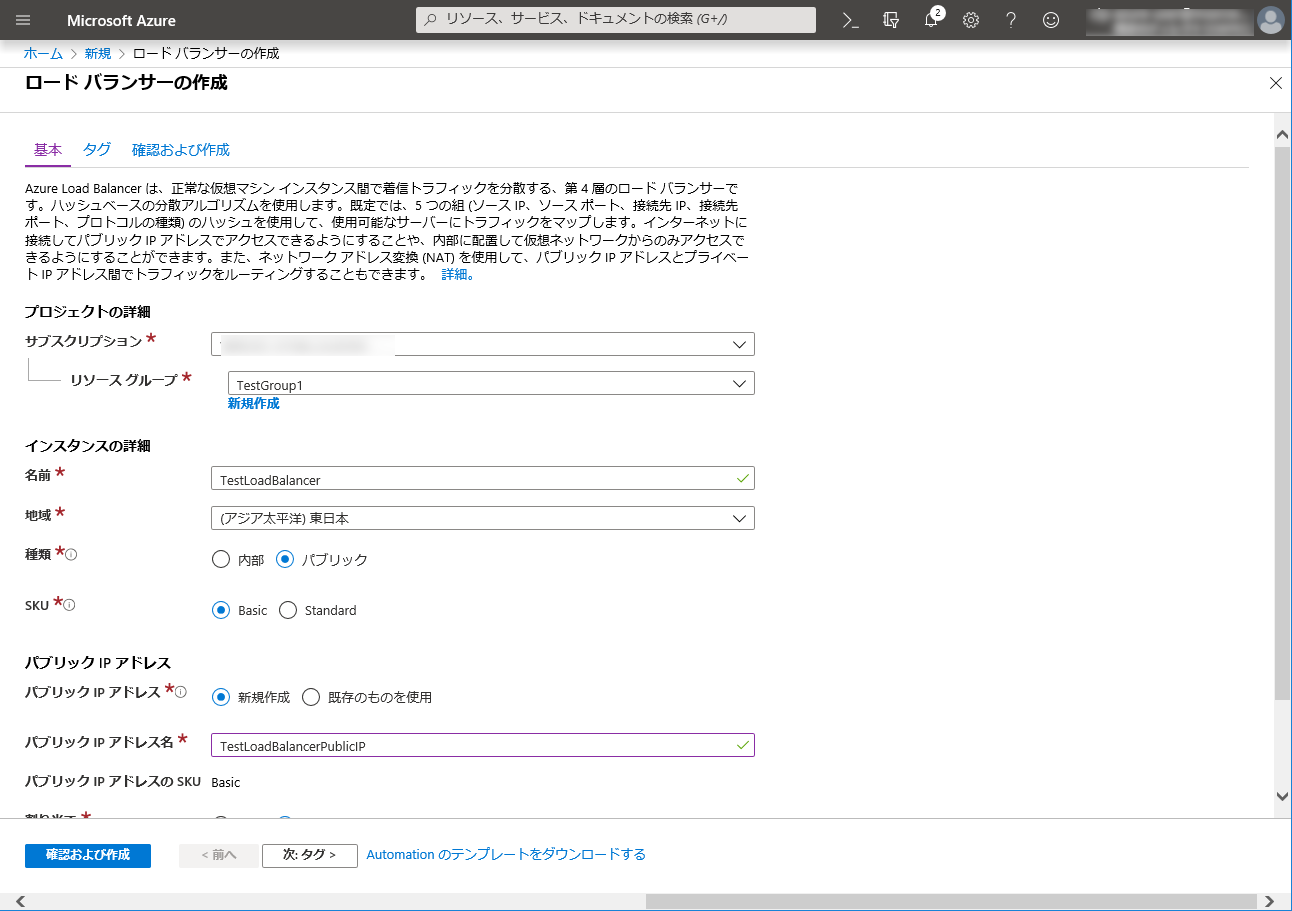
Task: Open portal settings gear
Action: click(x=971, y=20)
